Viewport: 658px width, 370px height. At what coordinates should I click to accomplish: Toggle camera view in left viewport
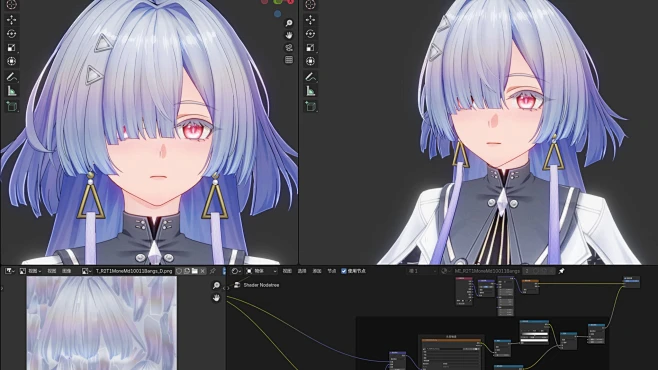tap(289, 47)
